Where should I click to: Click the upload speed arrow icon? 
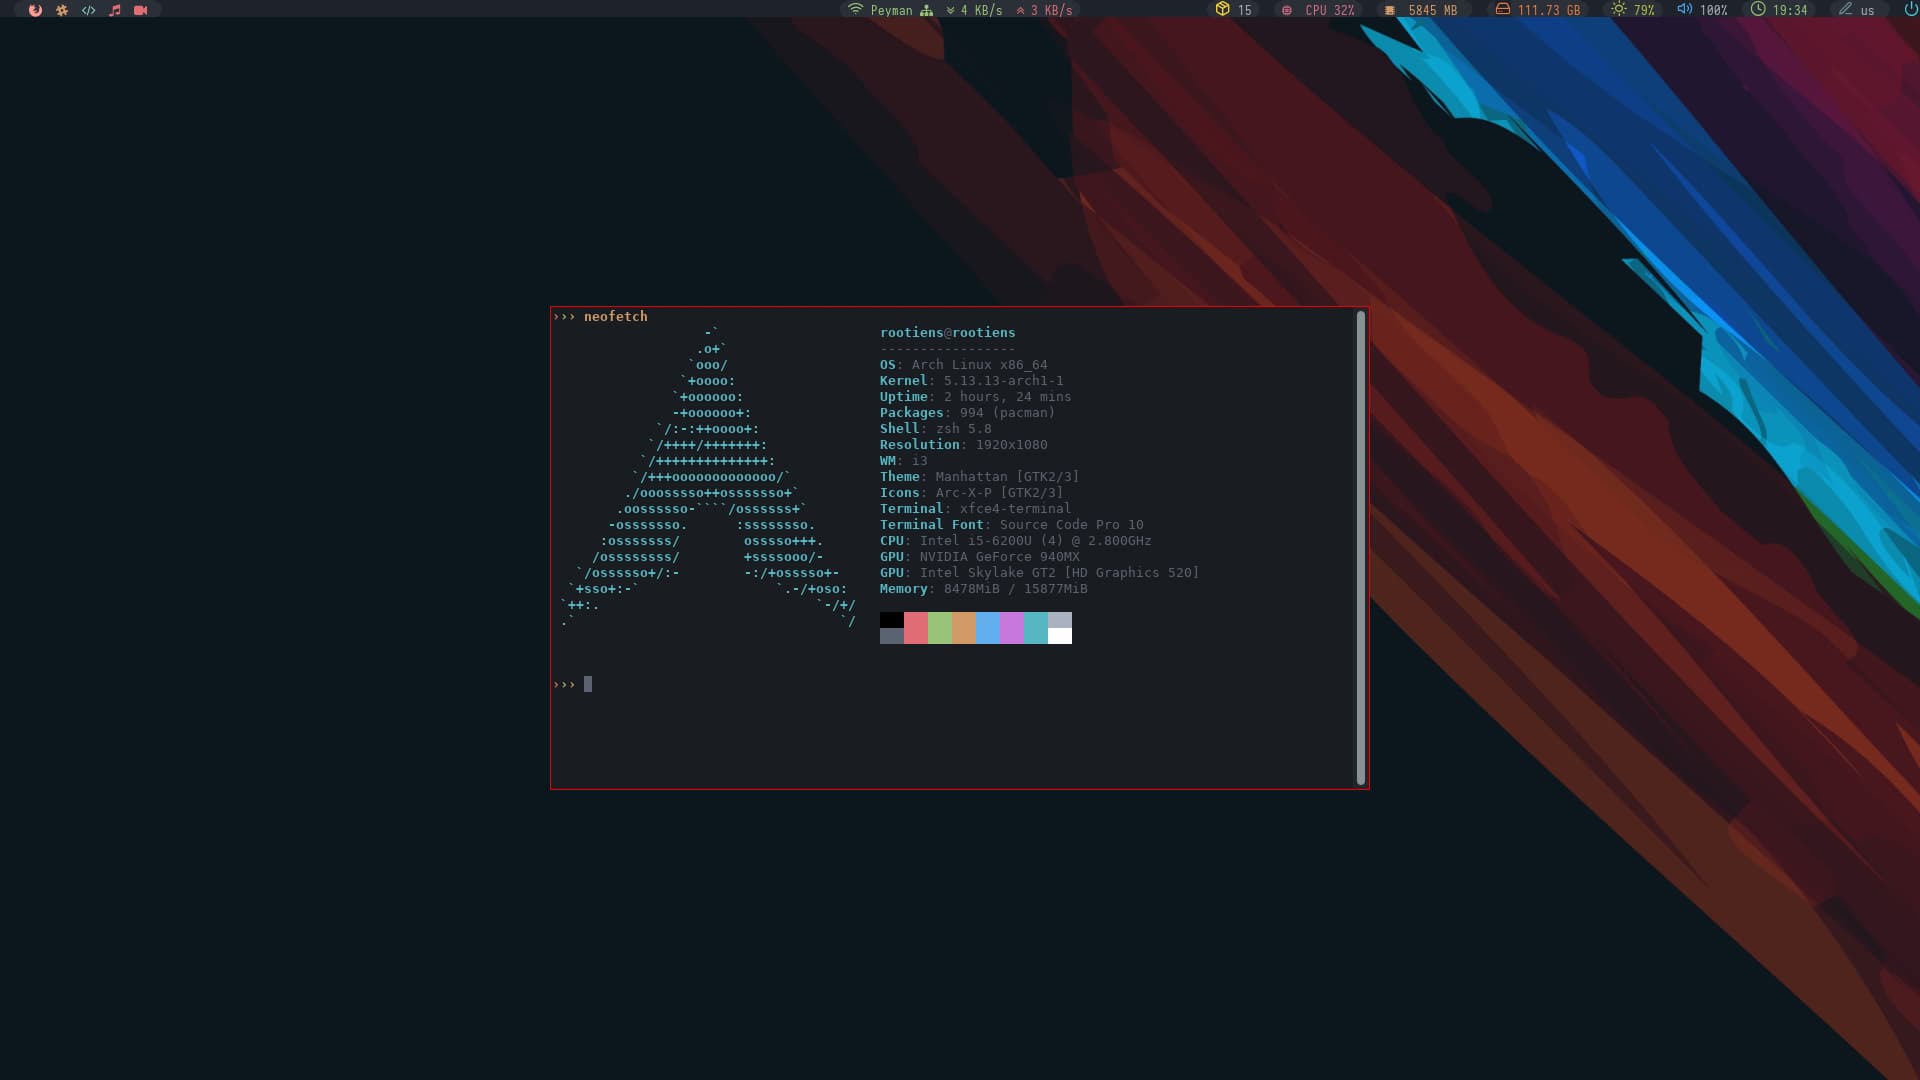click(x=1021, y=10)
